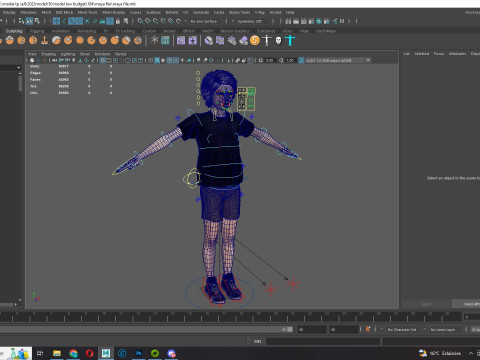Open the ACES color space viewport dropdown
Viewport: 480px width, 360px height.
pos(338,60)
